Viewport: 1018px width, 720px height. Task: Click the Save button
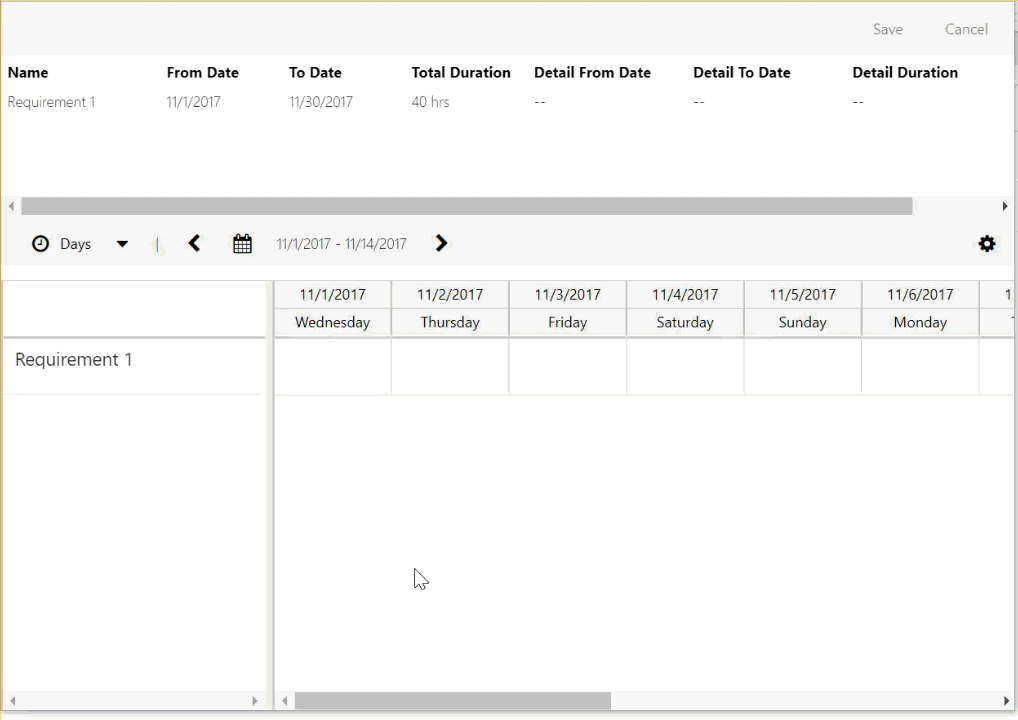887,29
